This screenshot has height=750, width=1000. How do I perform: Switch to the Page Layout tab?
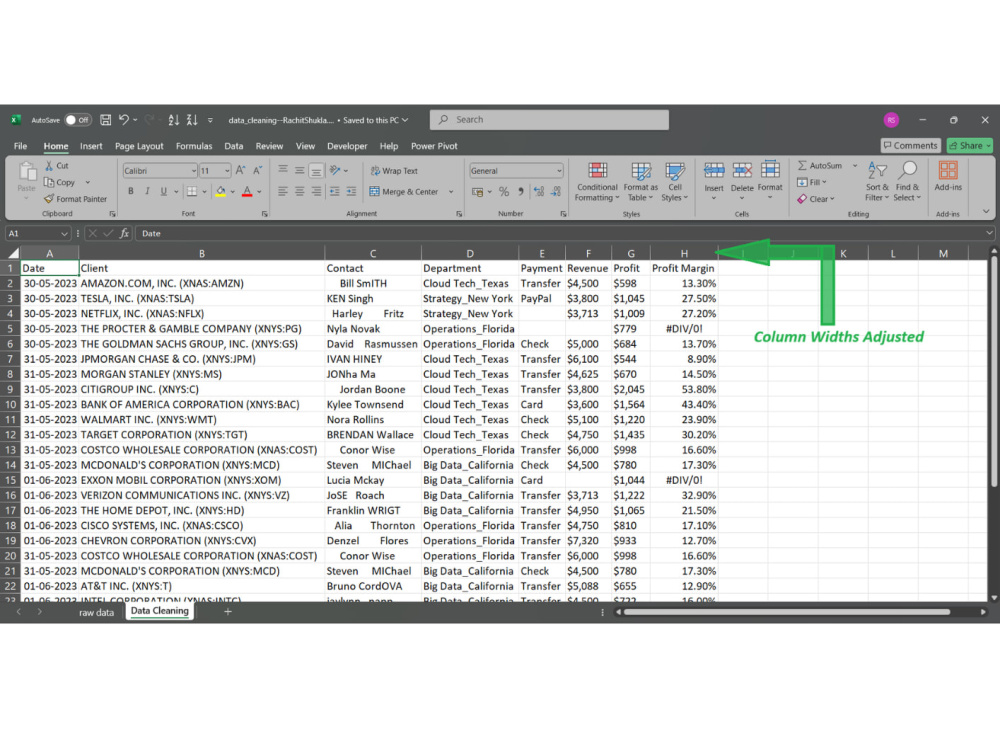pos(139,146)
